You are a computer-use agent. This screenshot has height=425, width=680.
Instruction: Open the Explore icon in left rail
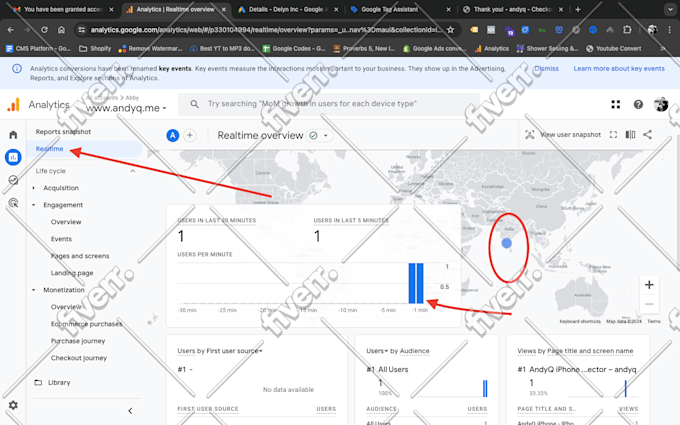tap(13, 180)
